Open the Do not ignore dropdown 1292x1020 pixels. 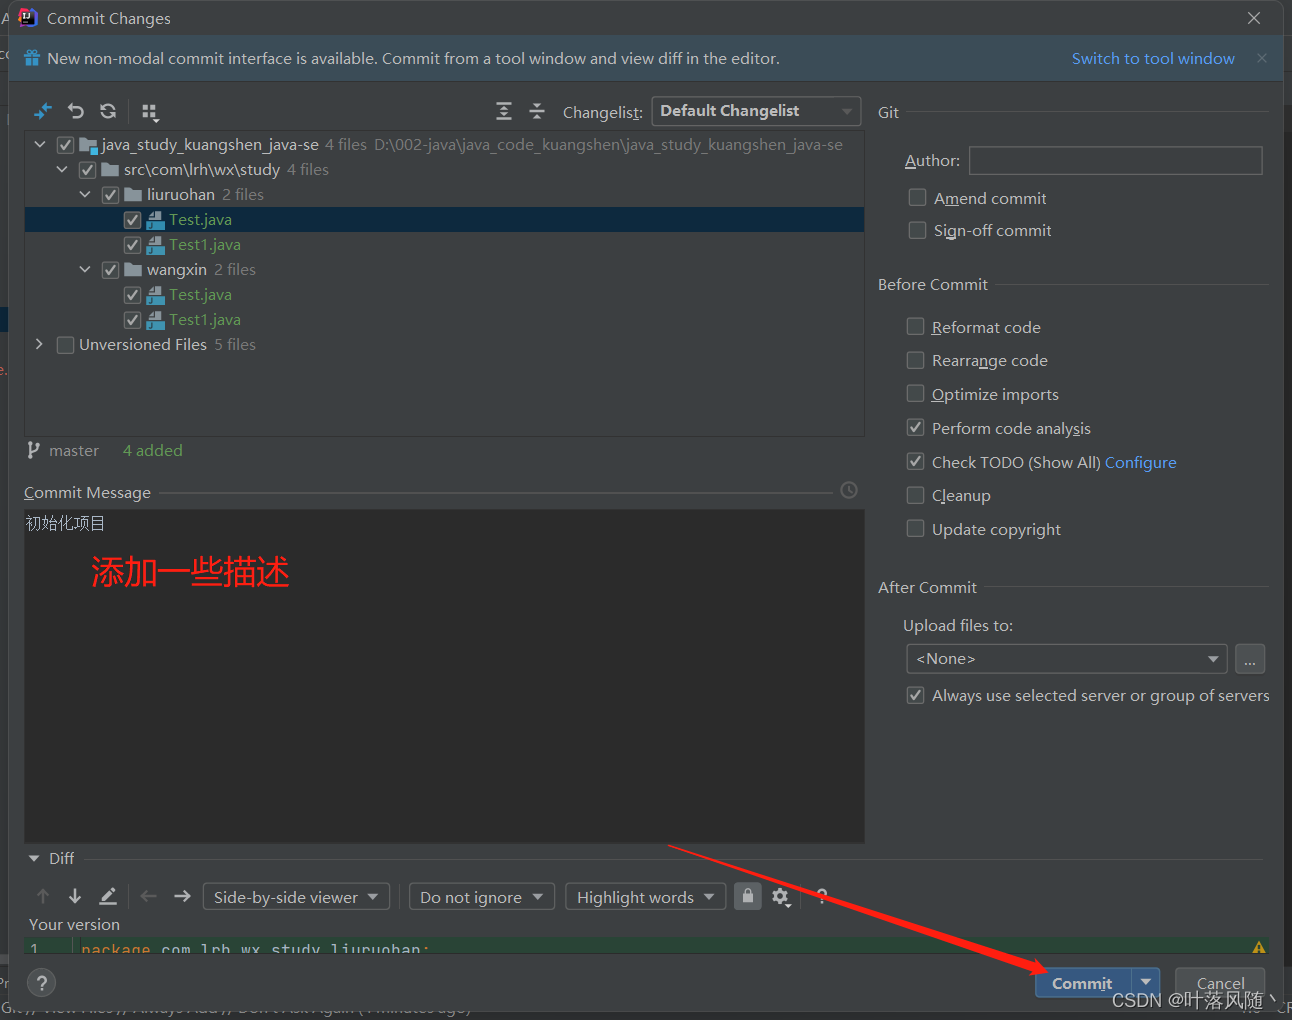click(x=482, y=897)
